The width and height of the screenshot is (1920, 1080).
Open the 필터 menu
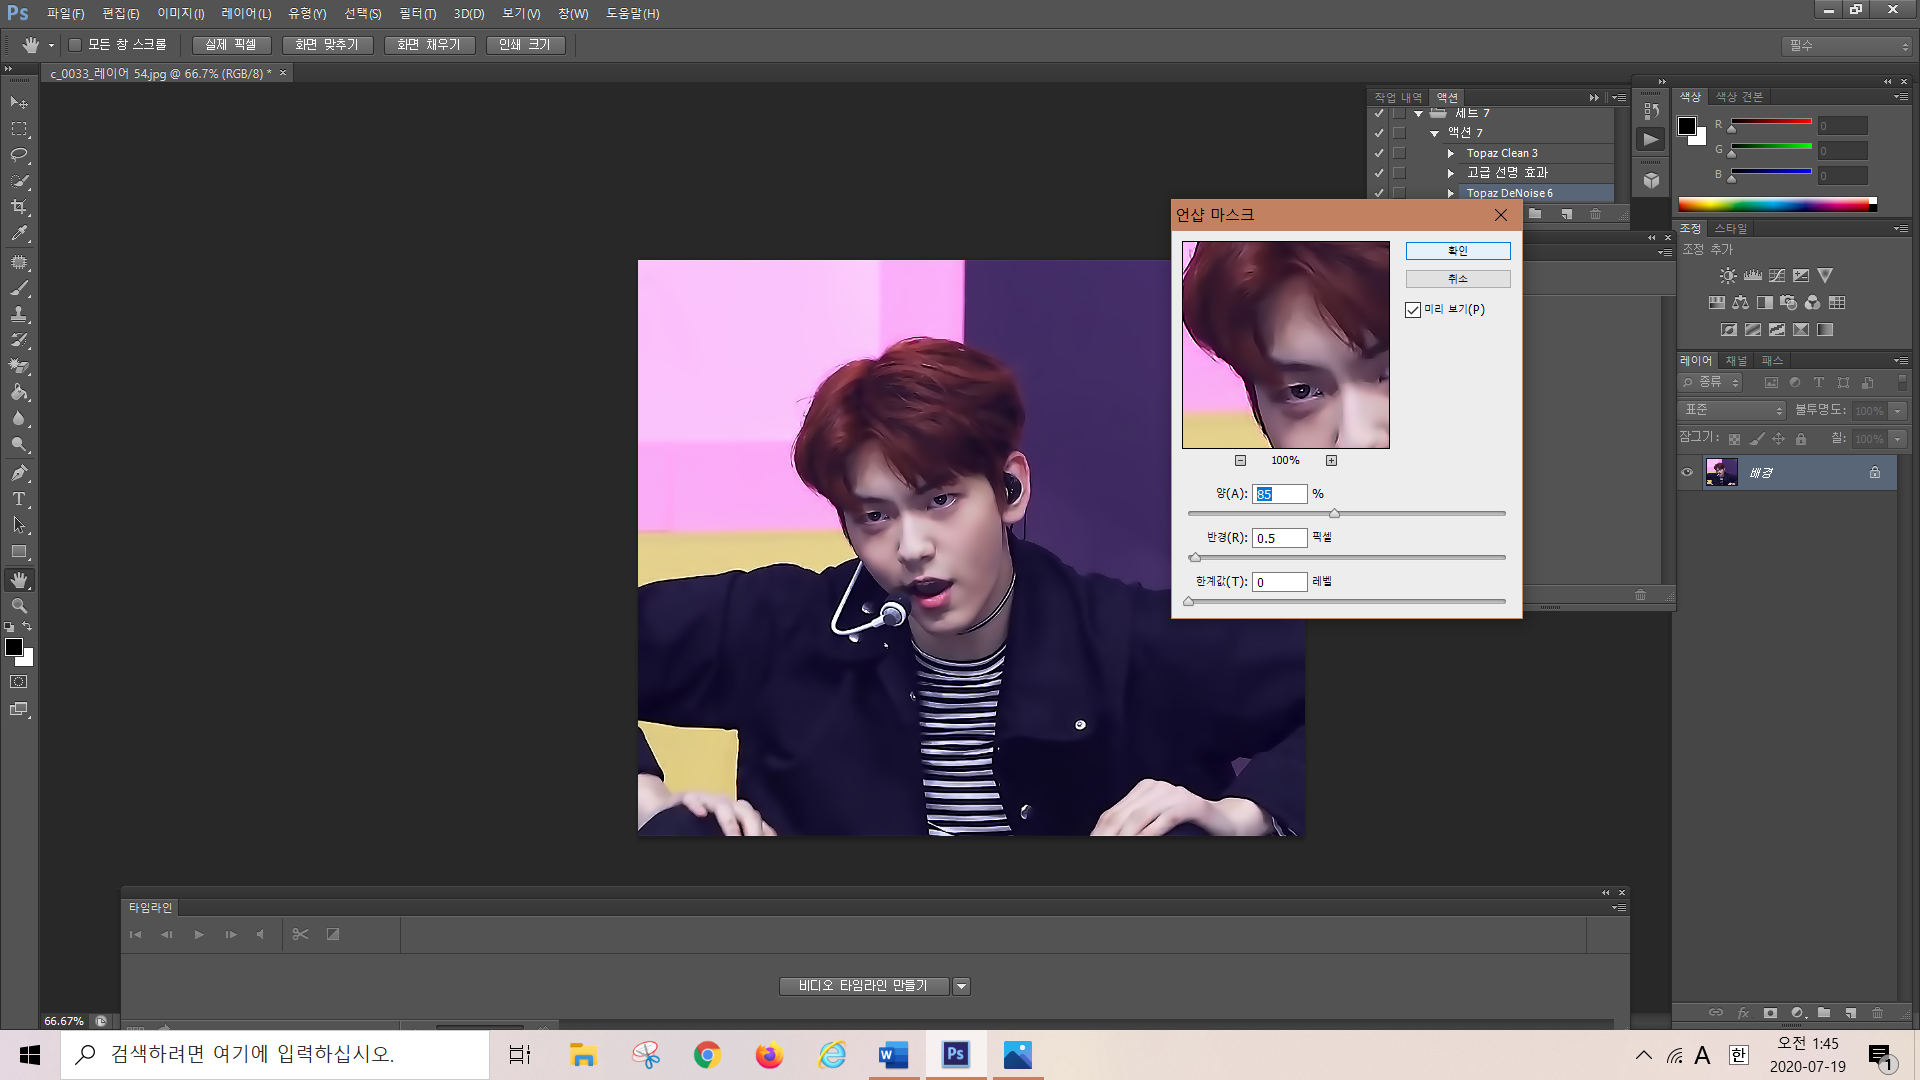coord(417,14)
